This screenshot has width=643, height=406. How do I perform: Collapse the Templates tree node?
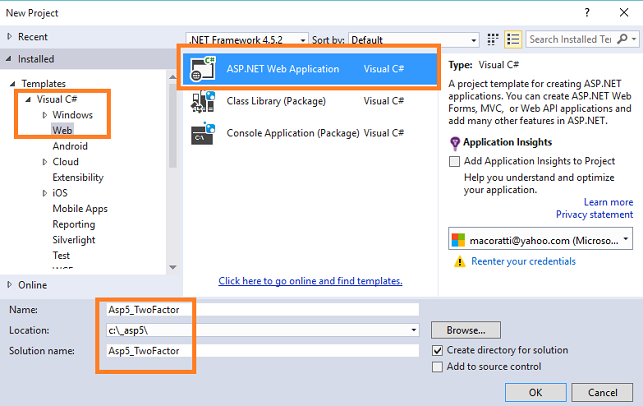[x=13, y=84]
